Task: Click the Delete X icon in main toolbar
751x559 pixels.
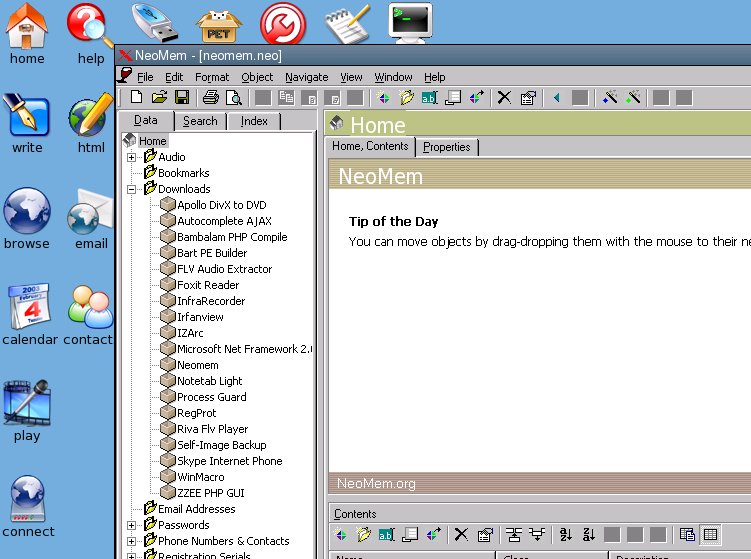Action: [x=504, y=98]
